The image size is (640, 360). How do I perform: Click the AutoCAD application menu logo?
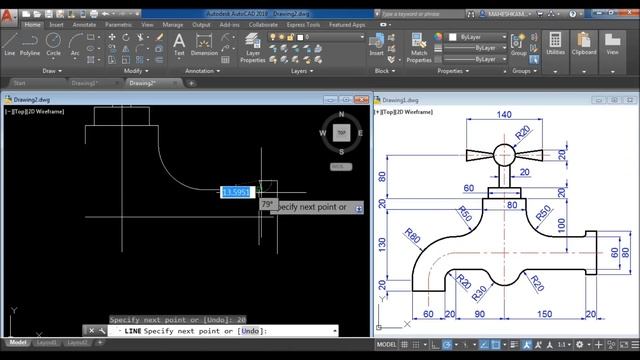coord(8,16)
